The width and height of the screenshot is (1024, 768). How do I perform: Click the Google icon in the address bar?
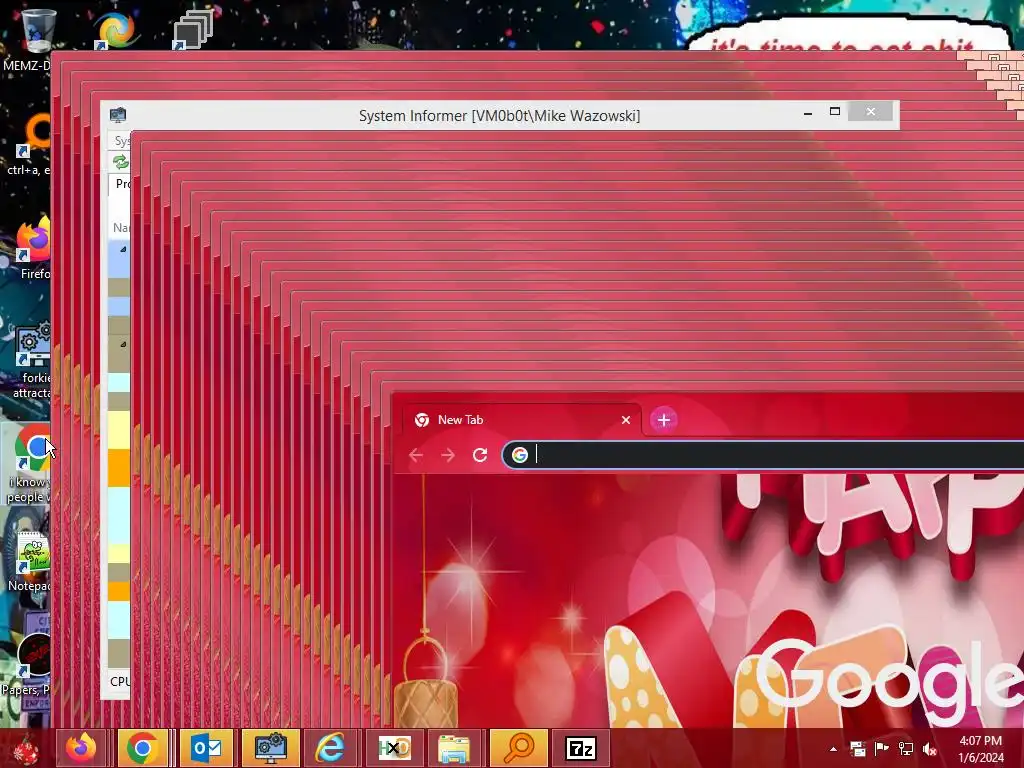tap(520, 455)
